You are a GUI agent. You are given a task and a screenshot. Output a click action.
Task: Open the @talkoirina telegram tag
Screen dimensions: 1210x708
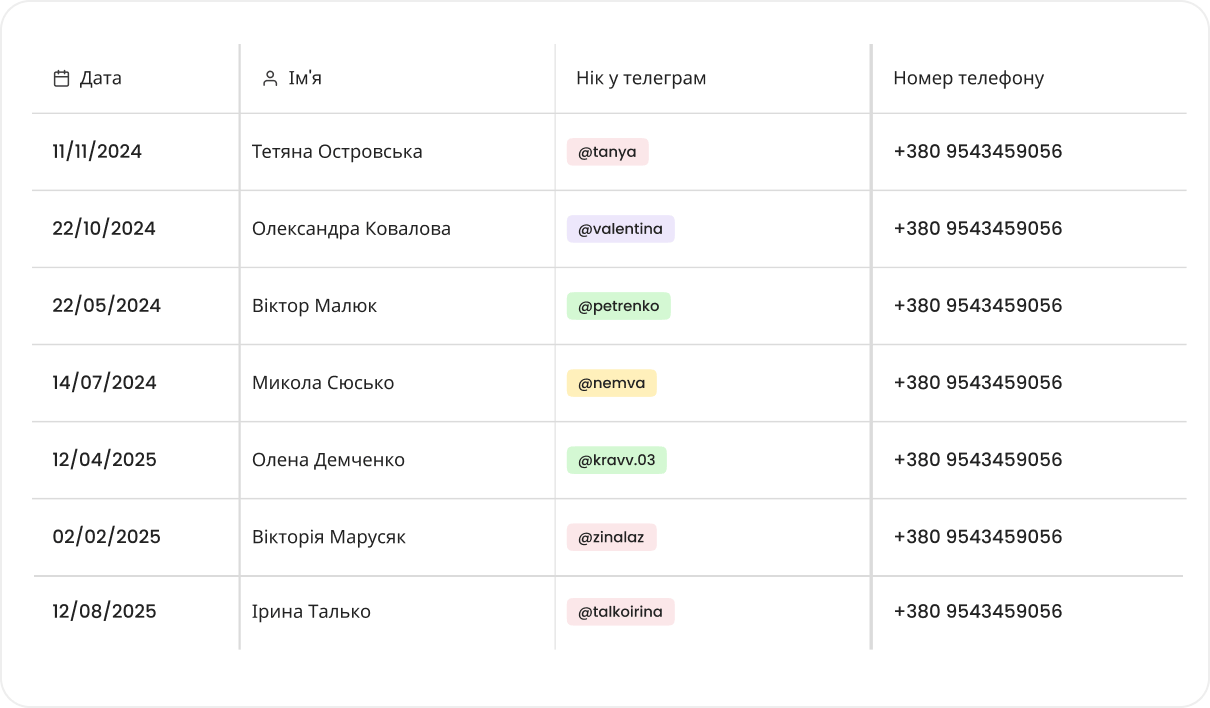click(x=620, y=612)
